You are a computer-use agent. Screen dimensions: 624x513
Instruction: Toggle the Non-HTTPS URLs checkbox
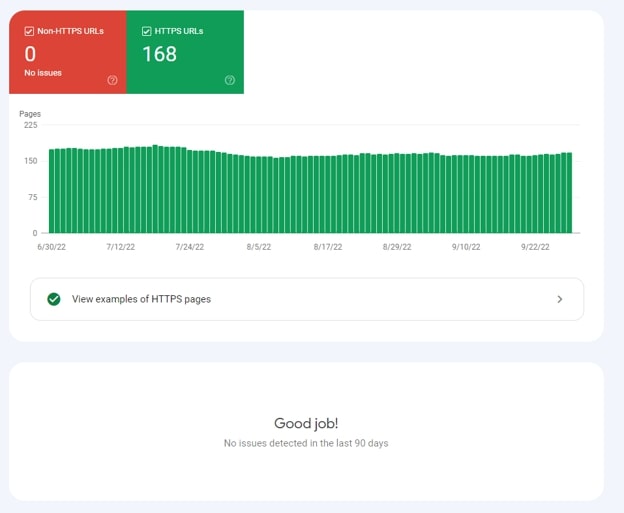(x=28, y=31)
